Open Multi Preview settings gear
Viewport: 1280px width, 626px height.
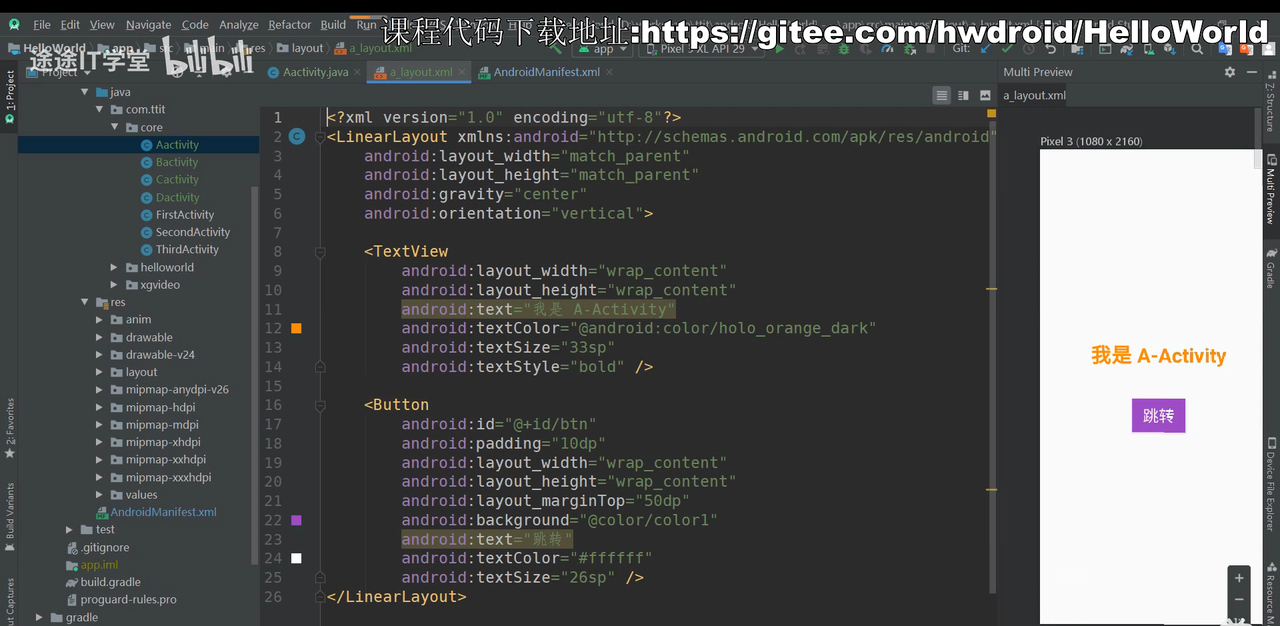[1230, 72]
